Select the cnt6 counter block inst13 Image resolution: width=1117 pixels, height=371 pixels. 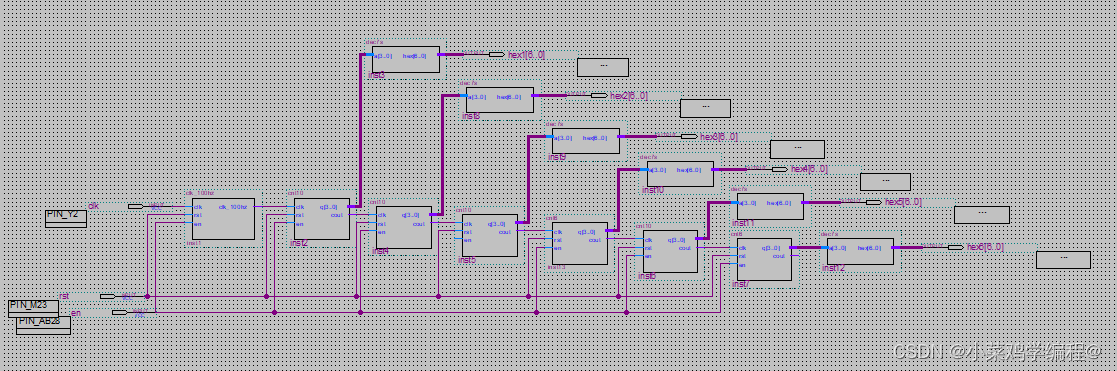tap(580, 244)
